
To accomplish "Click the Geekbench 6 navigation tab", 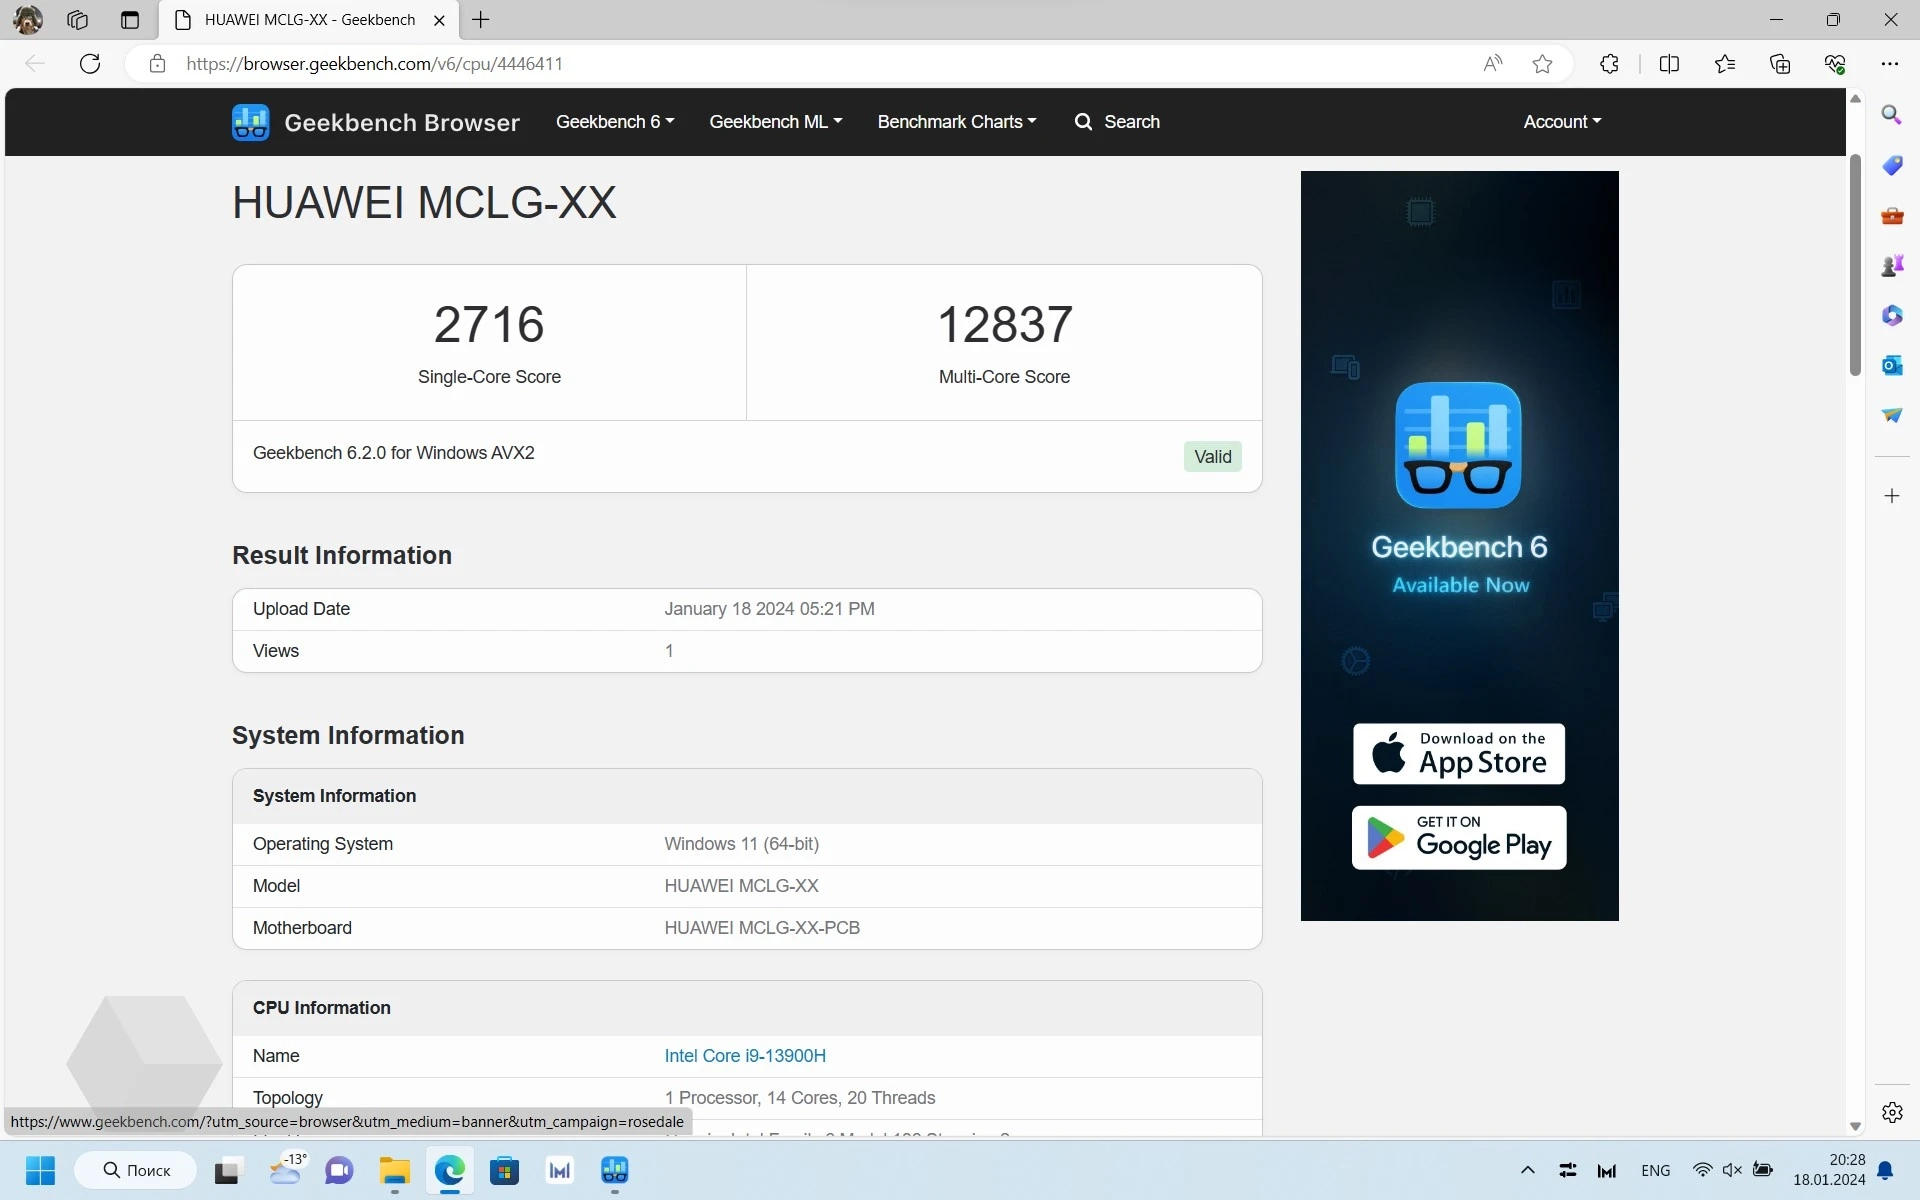I will click(612, 122).
